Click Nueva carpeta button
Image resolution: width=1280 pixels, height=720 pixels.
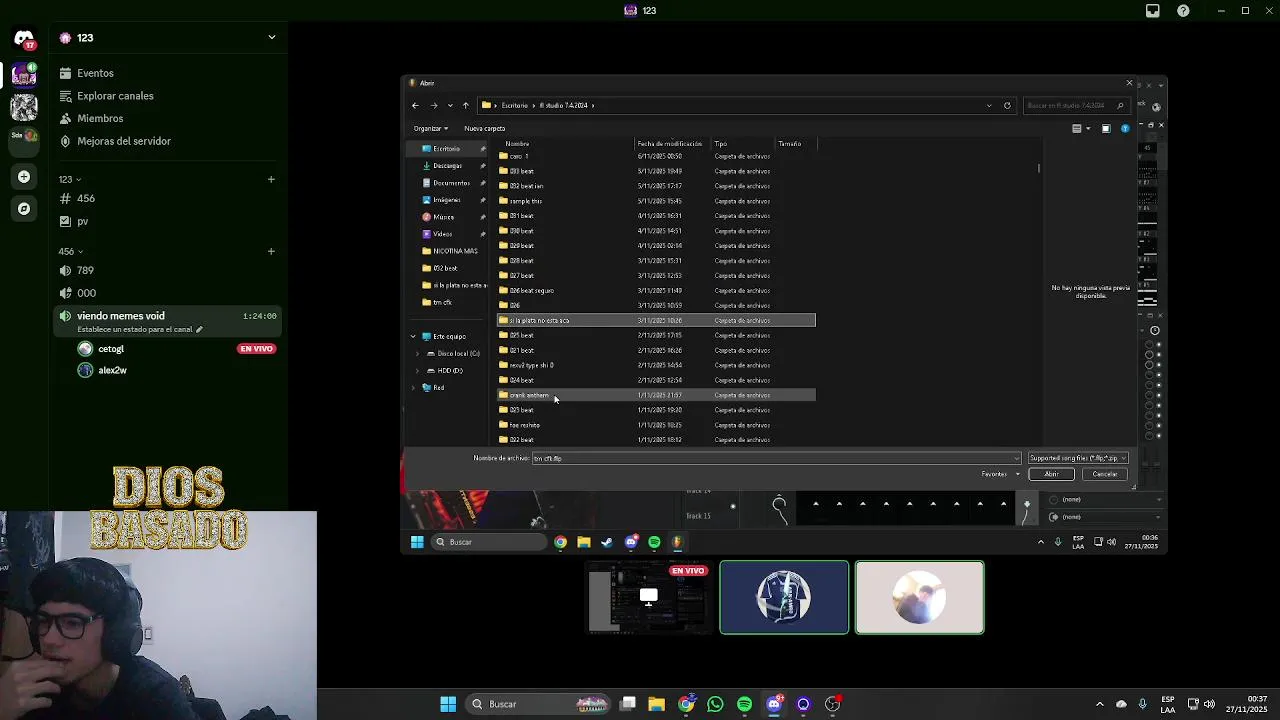pyautogui.click(x=485, y=128)
